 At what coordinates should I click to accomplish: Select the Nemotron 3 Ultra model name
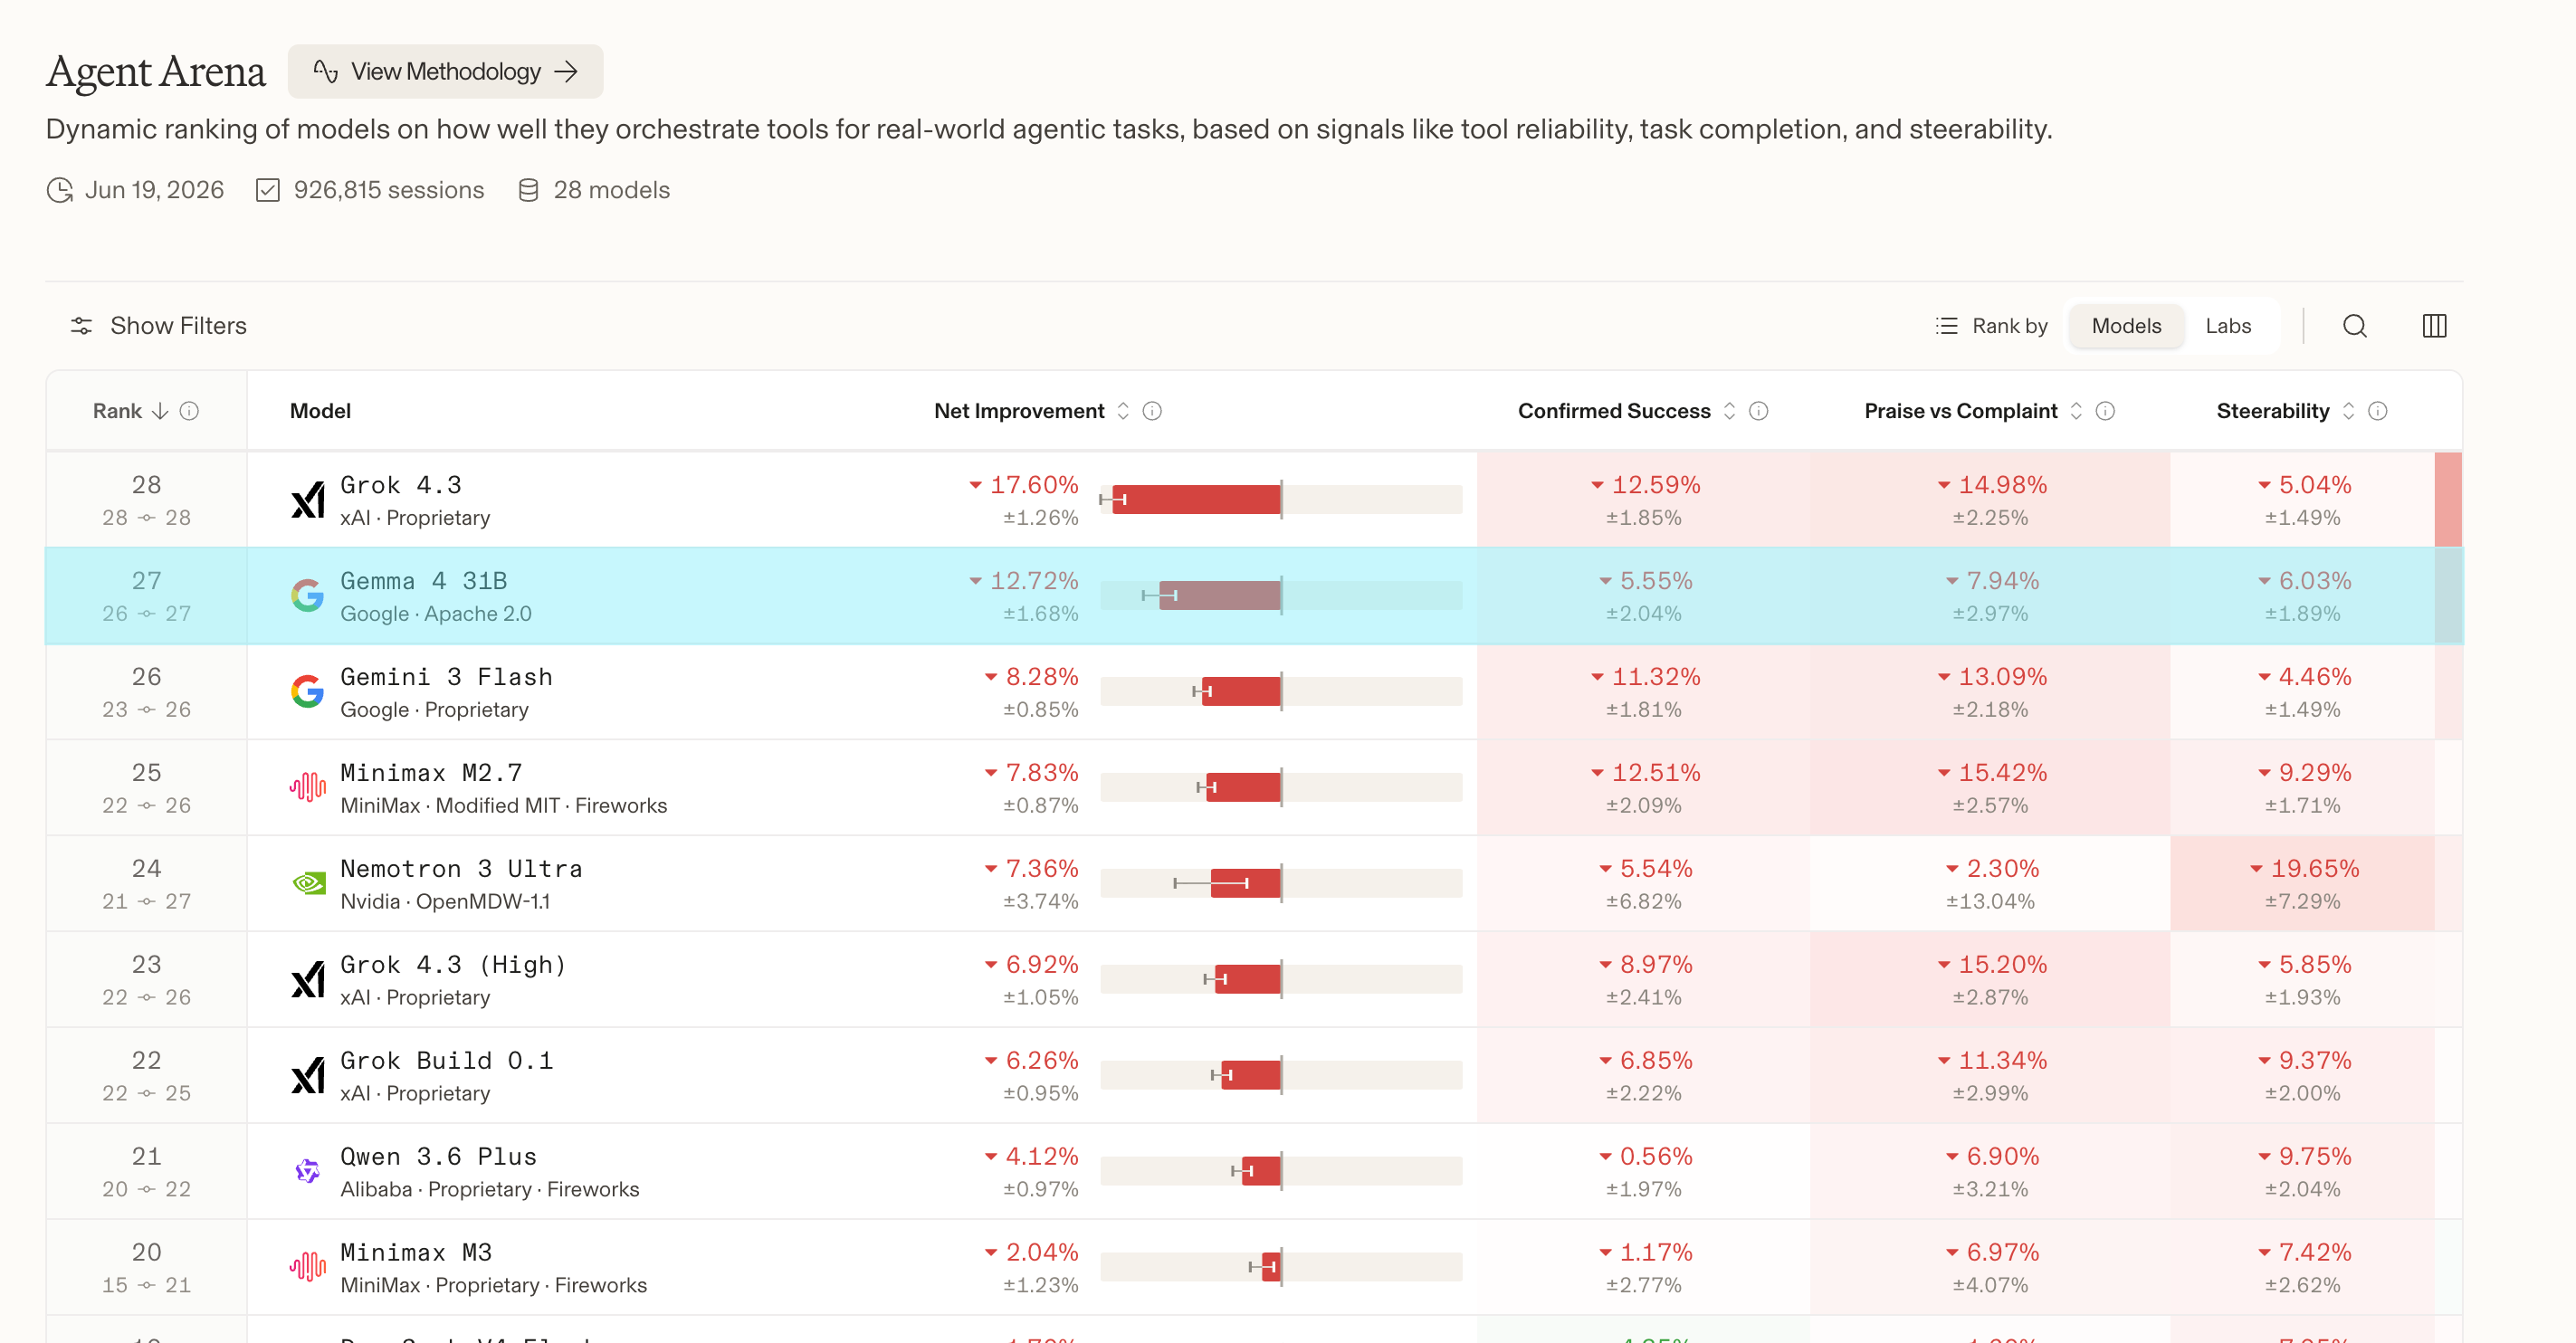[461, 869]
